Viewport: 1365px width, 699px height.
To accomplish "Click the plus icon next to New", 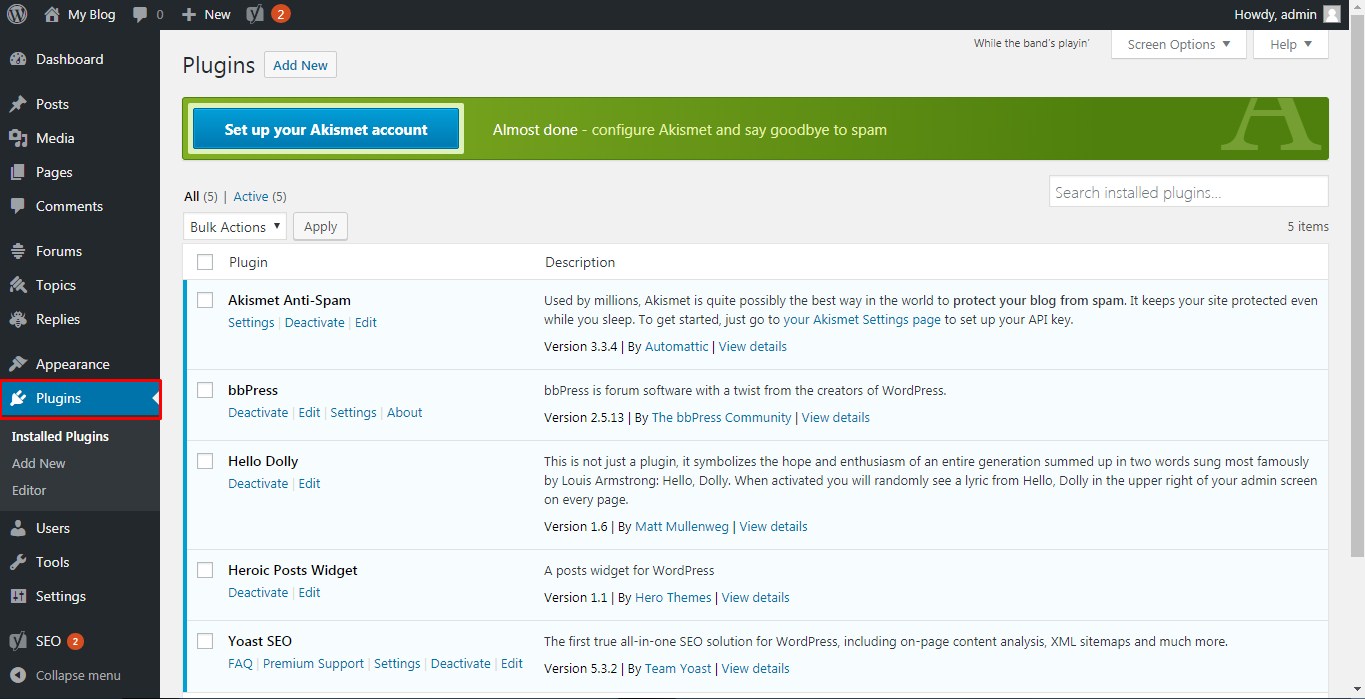I will pyautogui.click(x=189, y=15).
